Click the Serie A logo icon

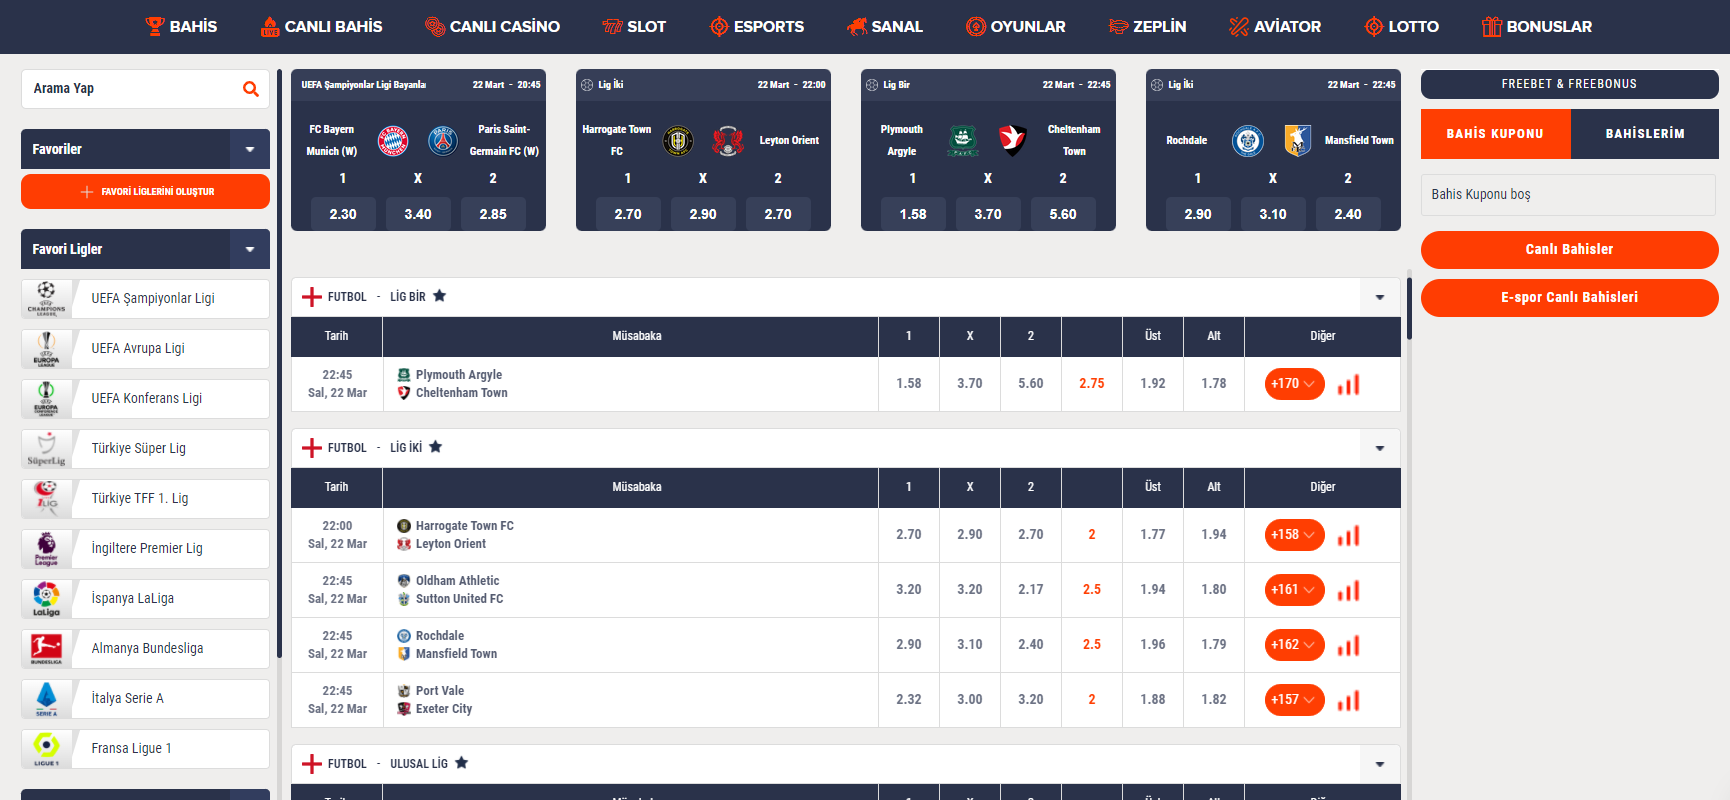46,698
